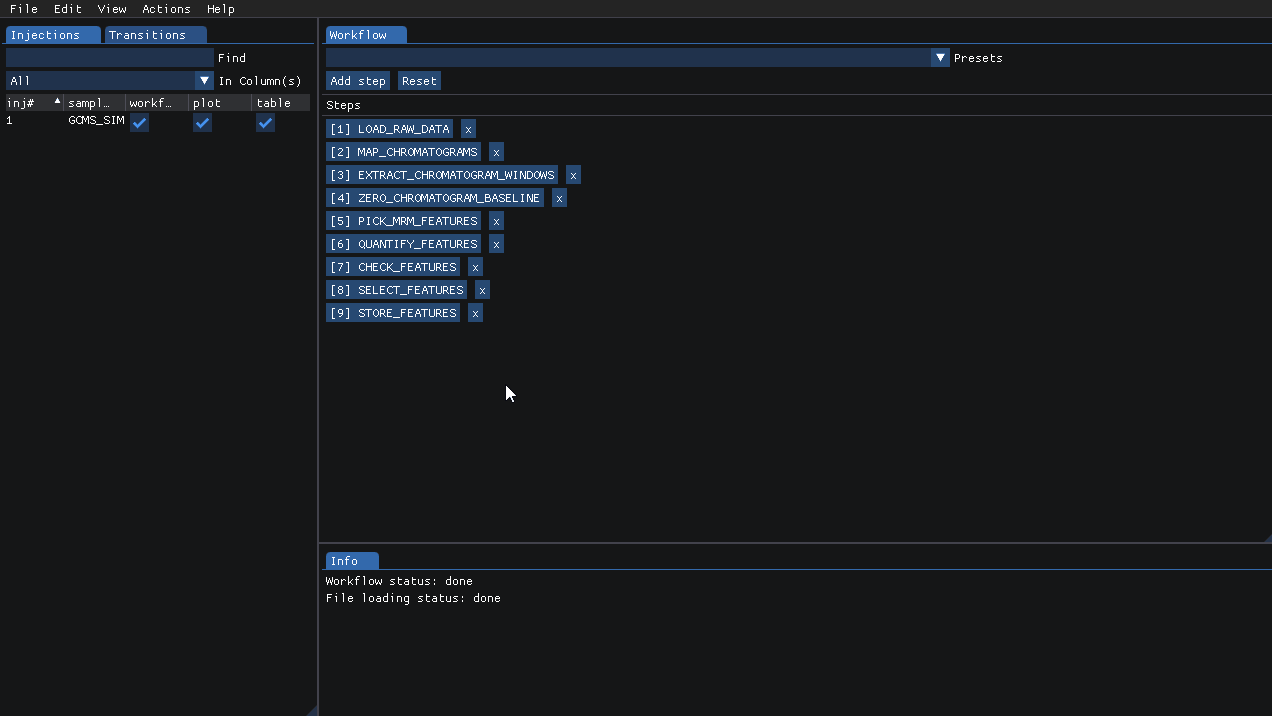Open the File menu

point(23,9)
